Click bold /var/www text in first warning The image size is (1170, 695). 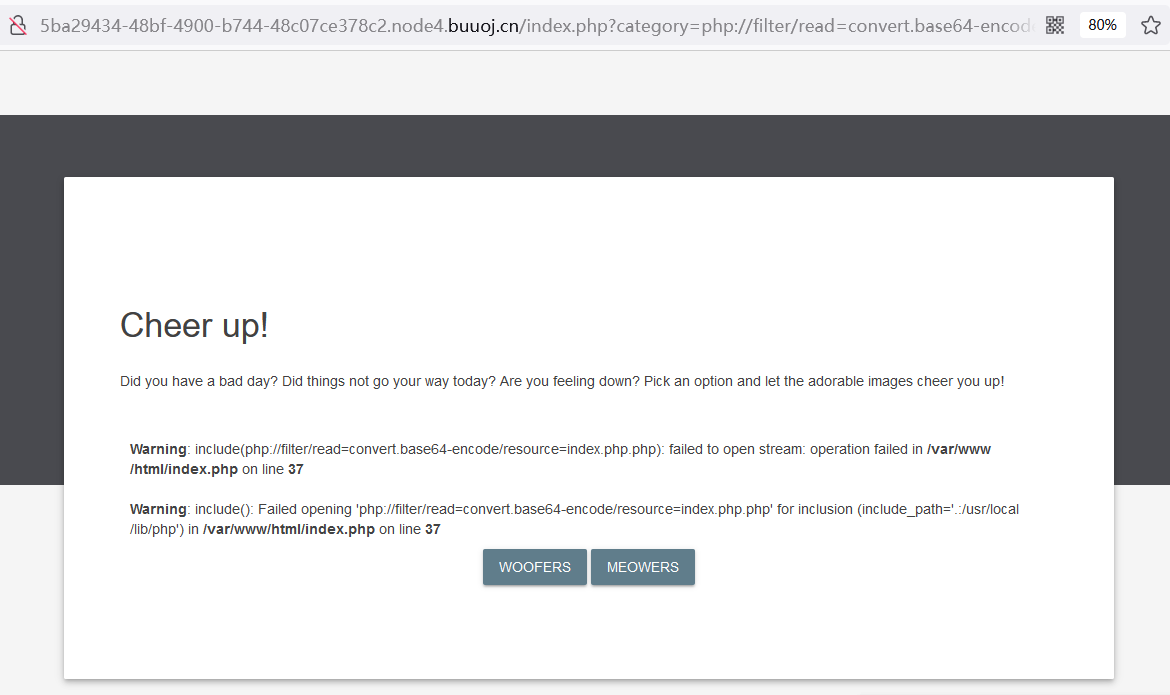[958, 449]
